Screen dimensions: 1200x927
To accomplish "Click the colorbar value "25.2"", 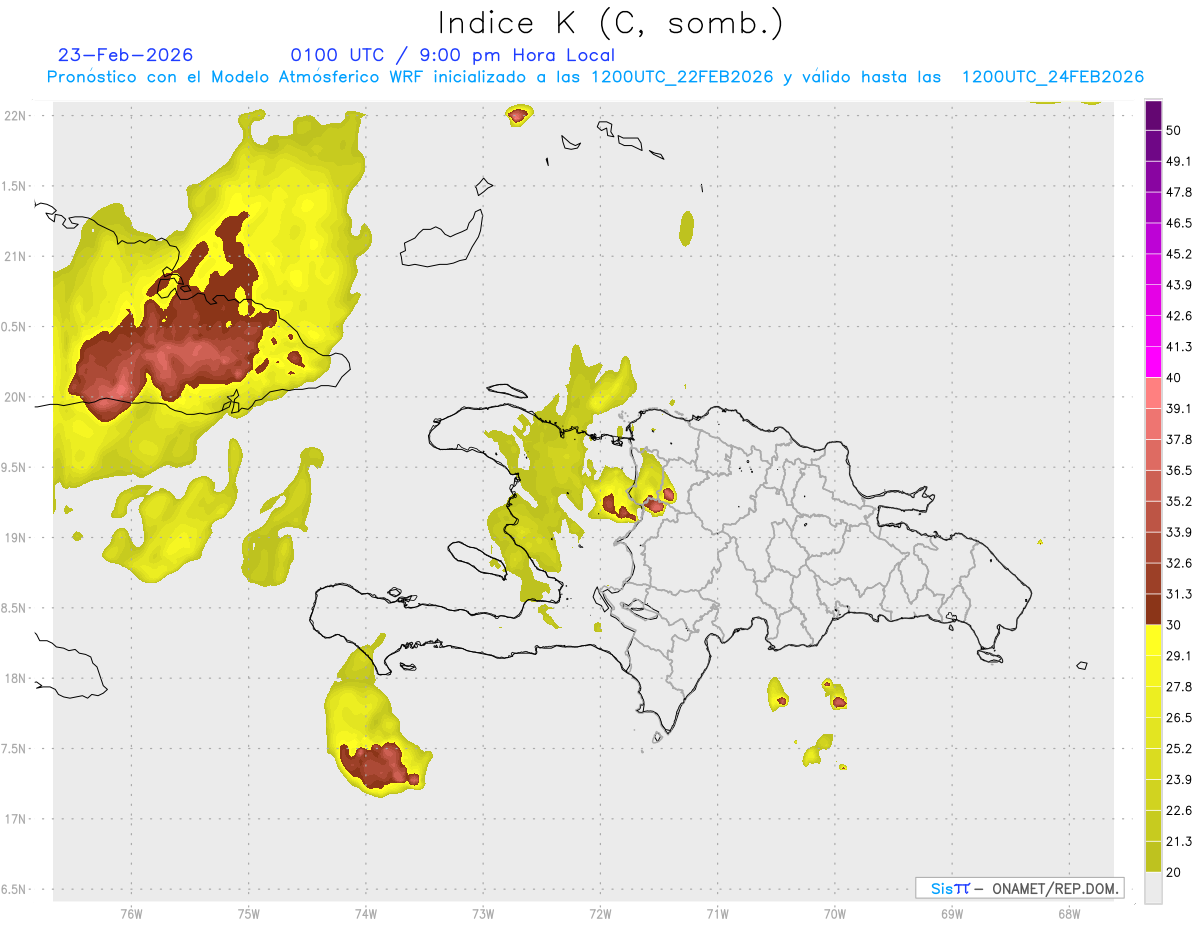I will 1178,748.
